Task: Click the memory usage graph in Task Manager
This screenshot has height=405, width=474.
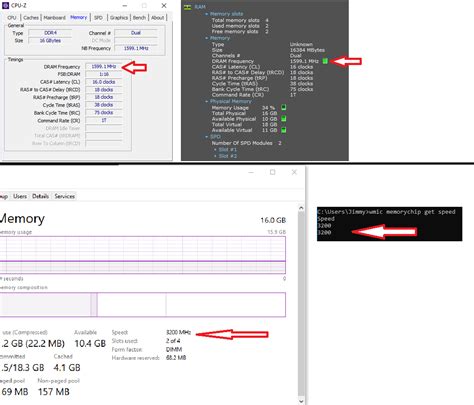Action: click(x=143, y=255)
